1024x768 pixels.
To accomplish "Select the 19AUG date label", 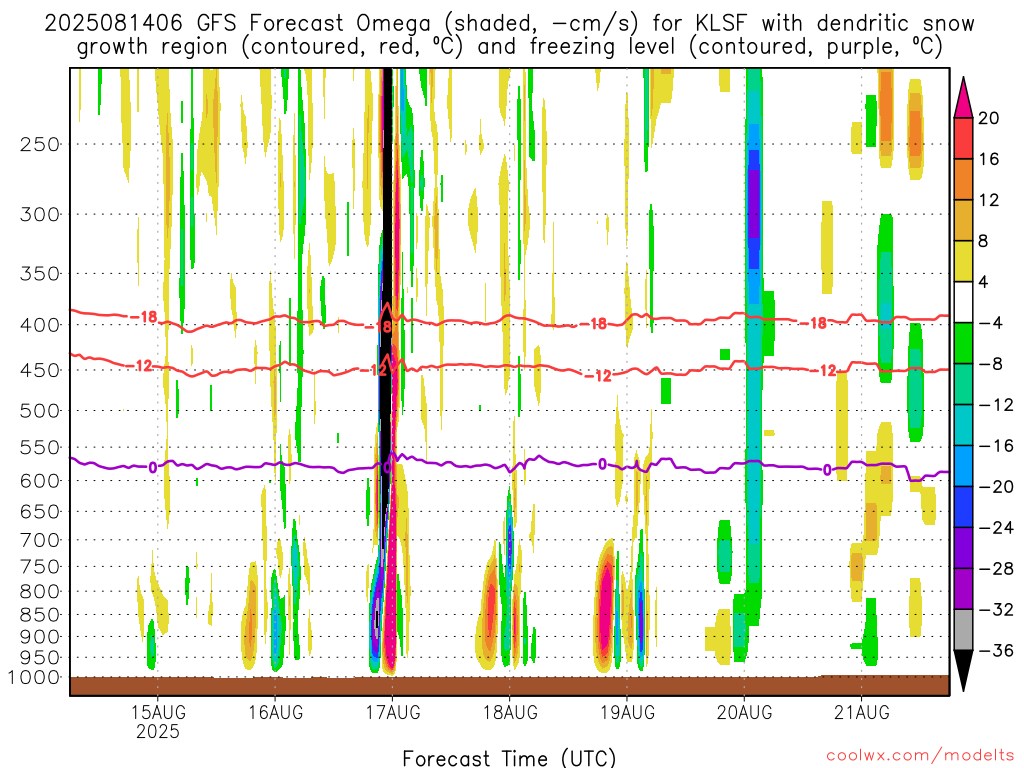I will click(x=628, y=712).
